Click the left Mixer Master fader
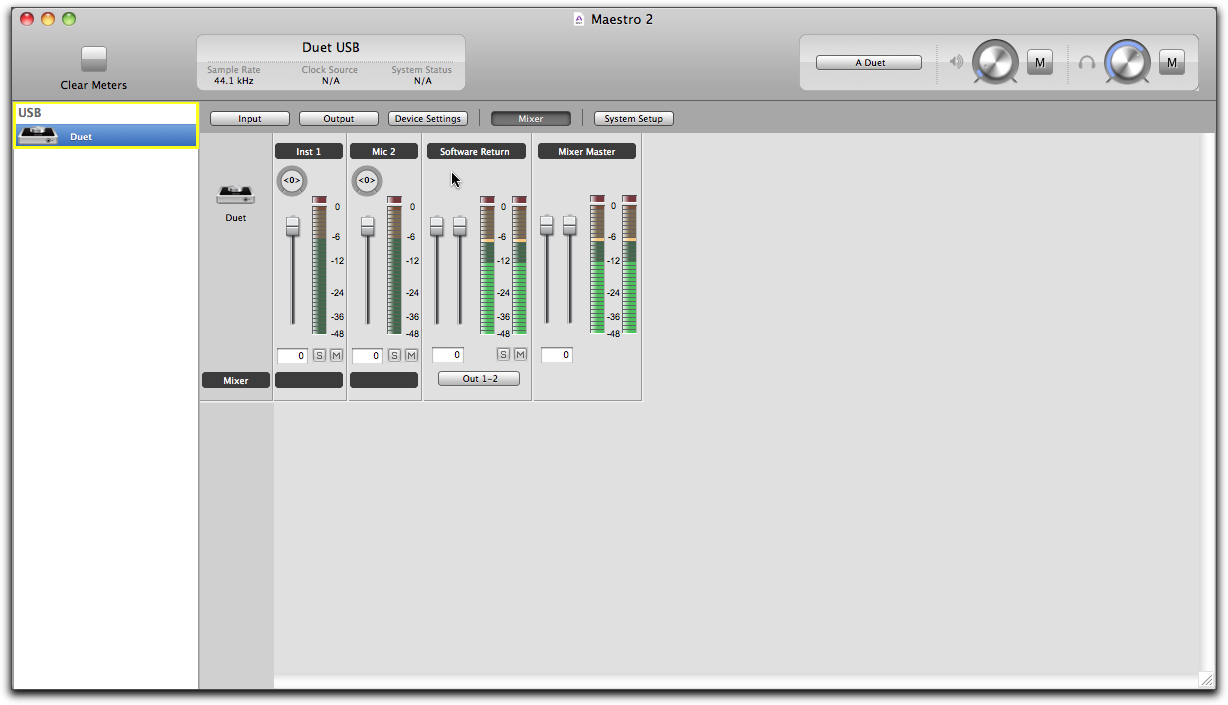 [x=547, y=225]
